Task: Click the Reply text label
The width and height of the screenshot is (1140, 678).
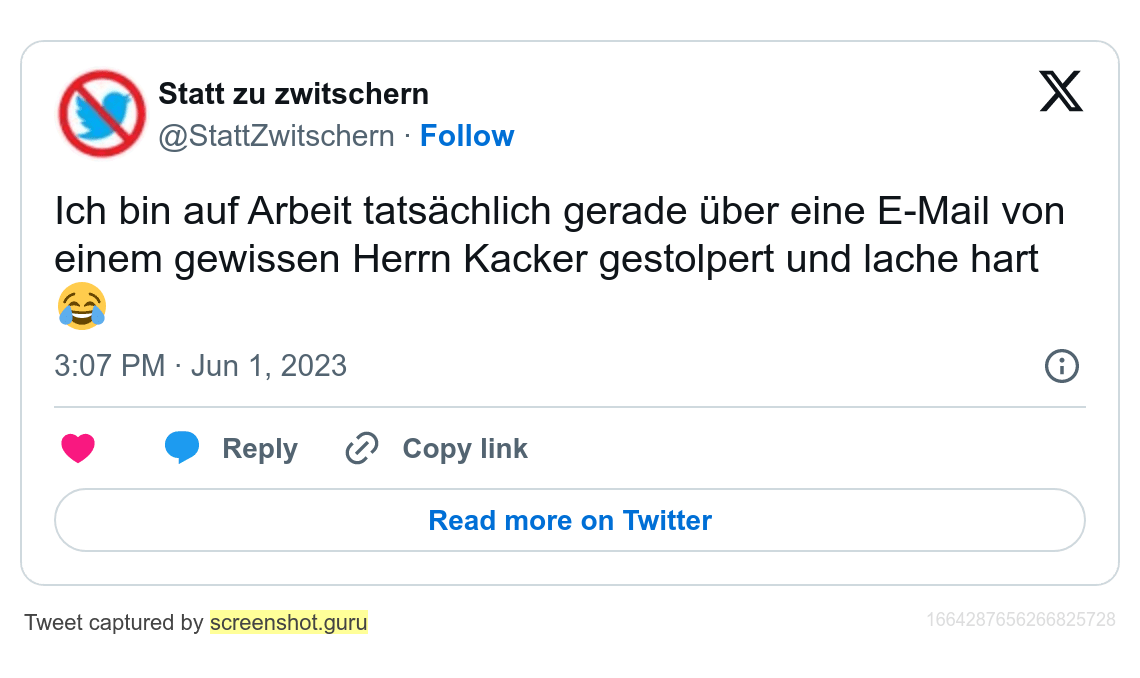Action: click(260, 449)
